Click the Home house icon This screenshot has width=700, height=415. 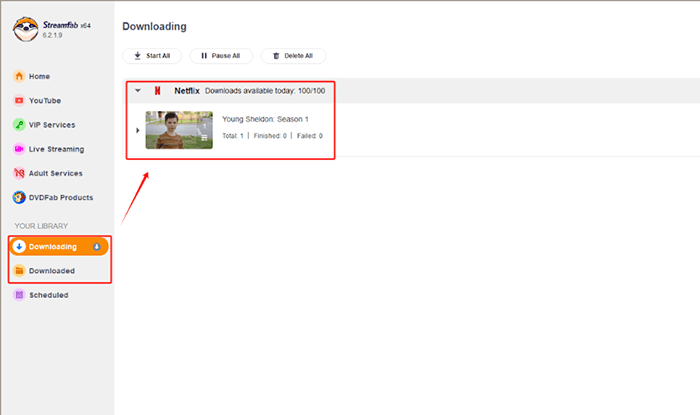pyautogui.click(x=19, y=76)
